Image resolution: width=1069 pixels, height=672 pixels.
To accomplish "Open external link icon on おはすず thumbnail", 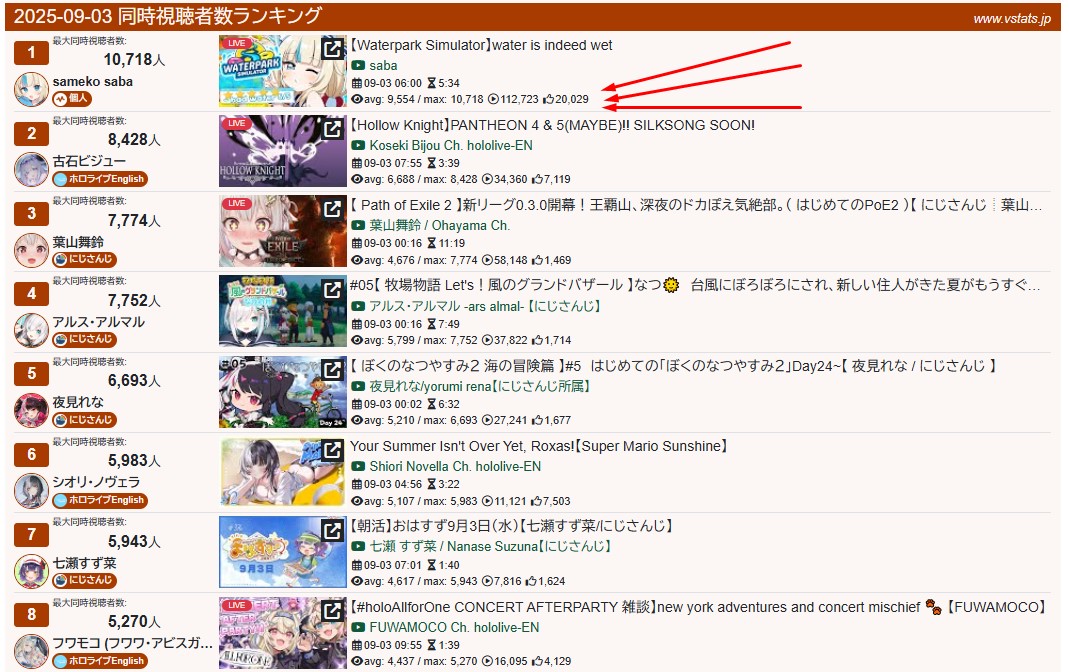I will [x=332, y=530].
